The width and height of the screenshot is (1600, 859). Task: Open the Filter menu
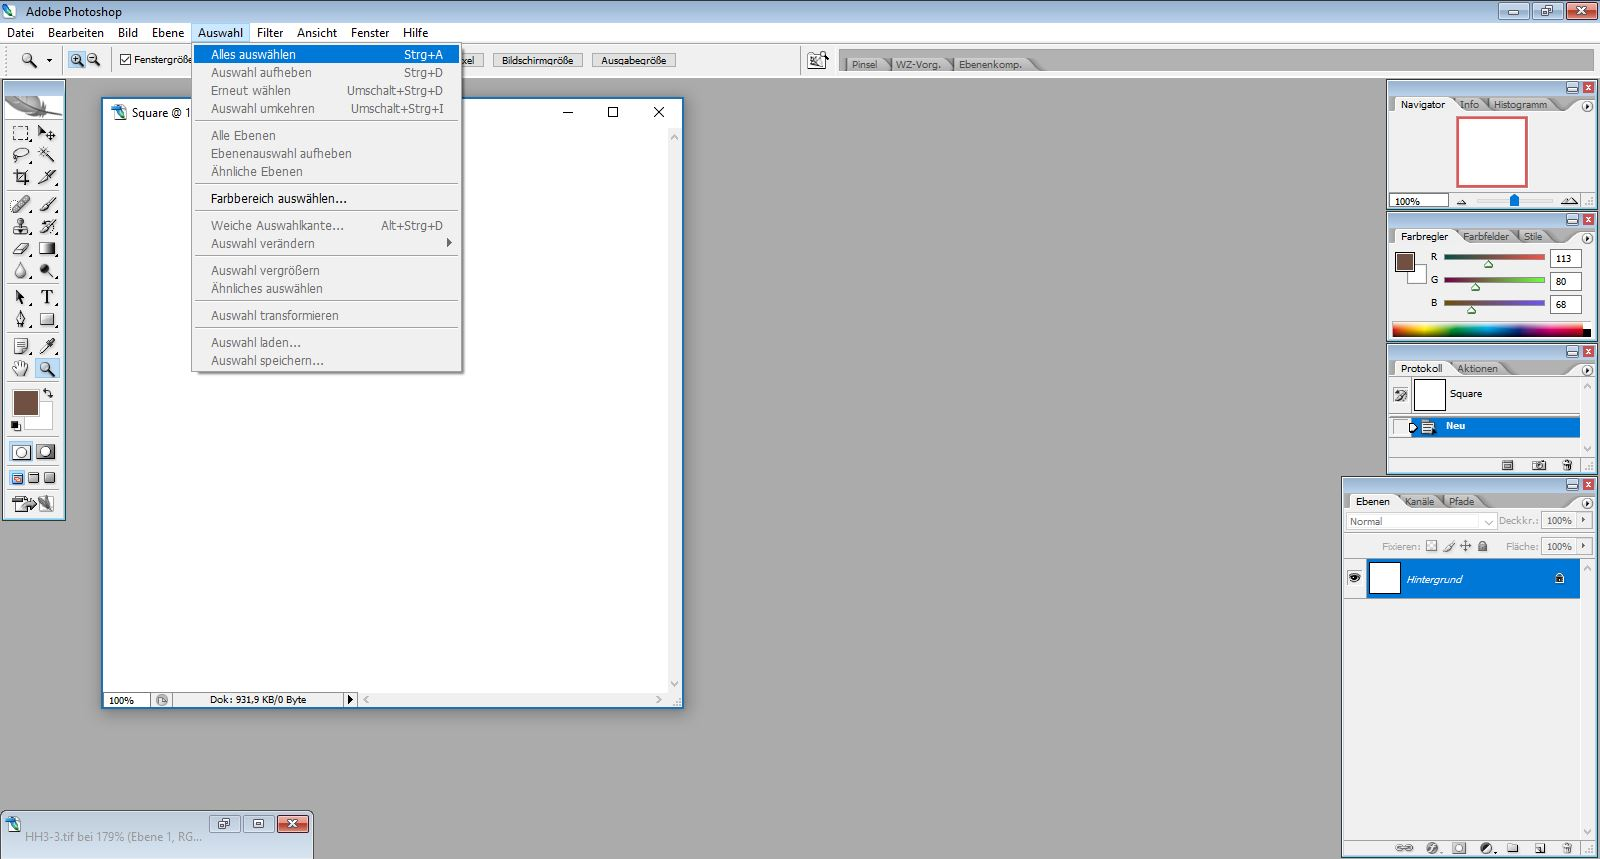click(x=270, y=33)
